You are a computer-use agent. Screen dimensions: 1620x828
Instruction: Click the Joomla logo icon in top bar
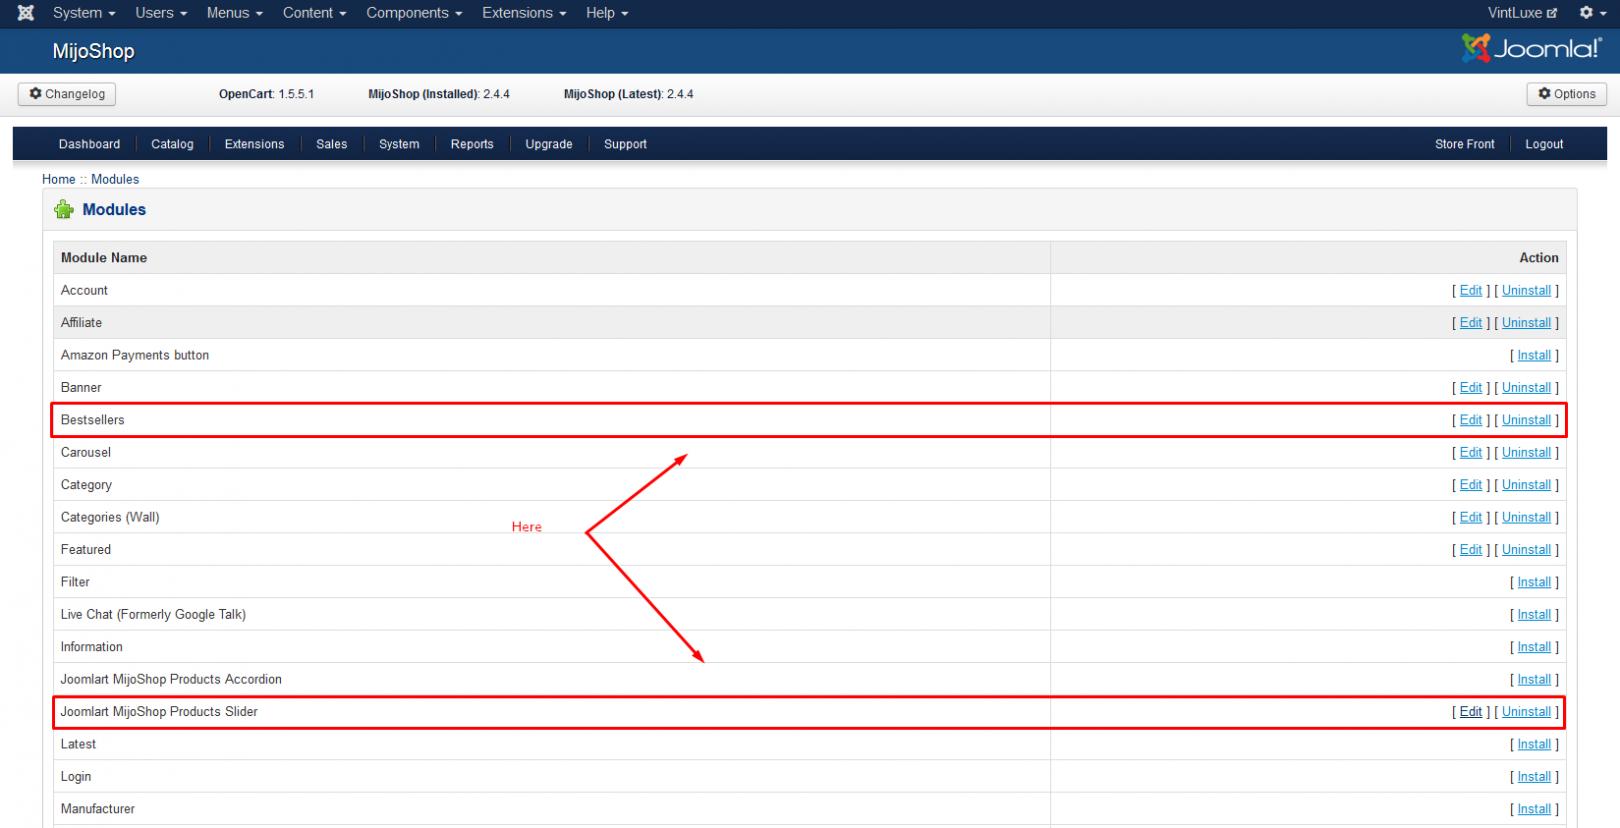(26, 13)
